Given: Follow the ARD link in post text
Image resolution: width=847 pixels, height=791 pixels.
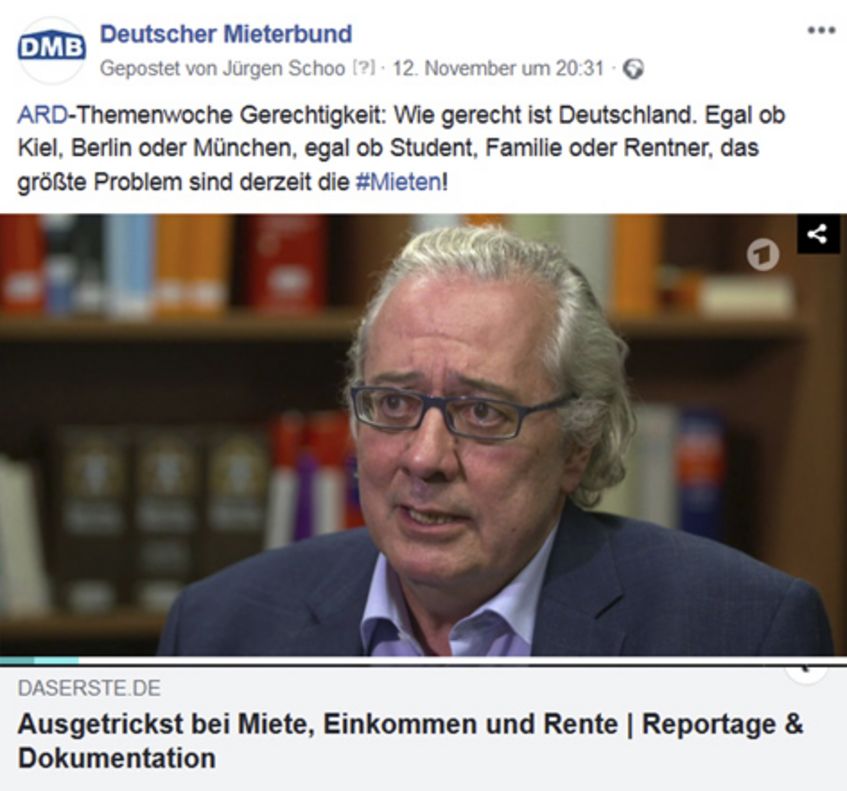Looking at the screenshot, I should (43, 115).
